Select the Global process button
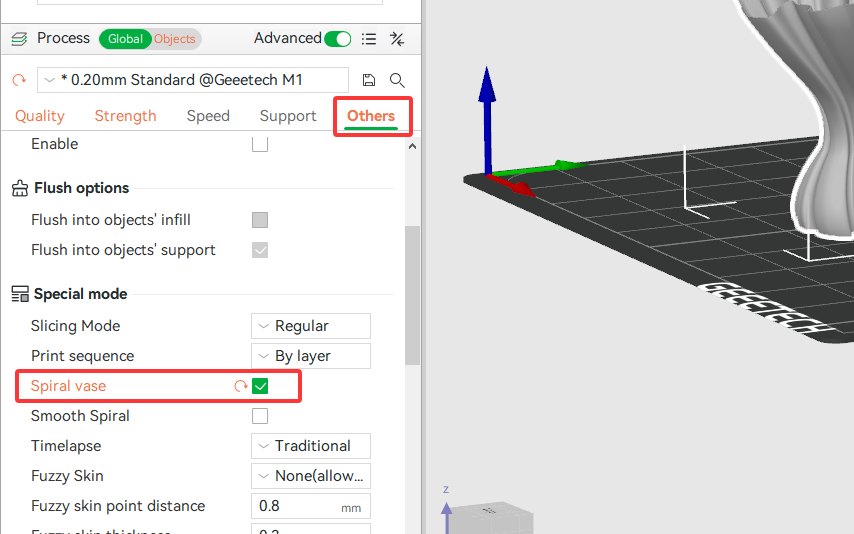 click(125, 39)
